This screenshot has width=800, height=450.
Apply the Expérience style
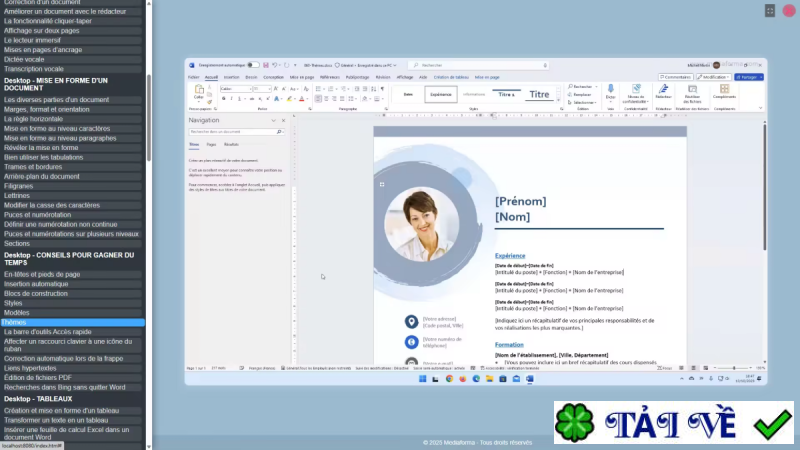tap(441, 94)
